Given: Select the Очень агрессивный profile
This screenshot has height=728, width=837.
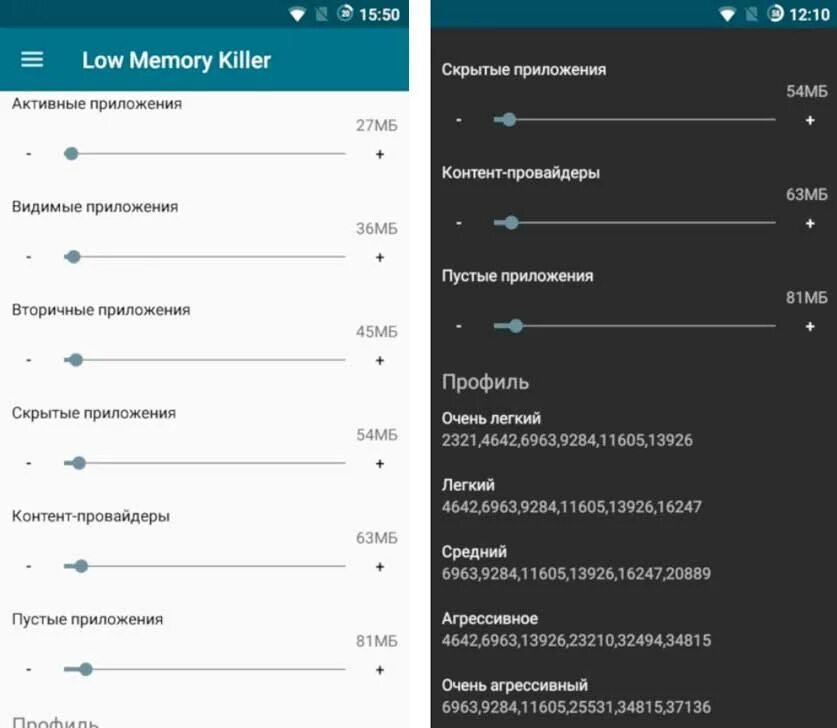Looking at the screenshot, I should 576,696.
